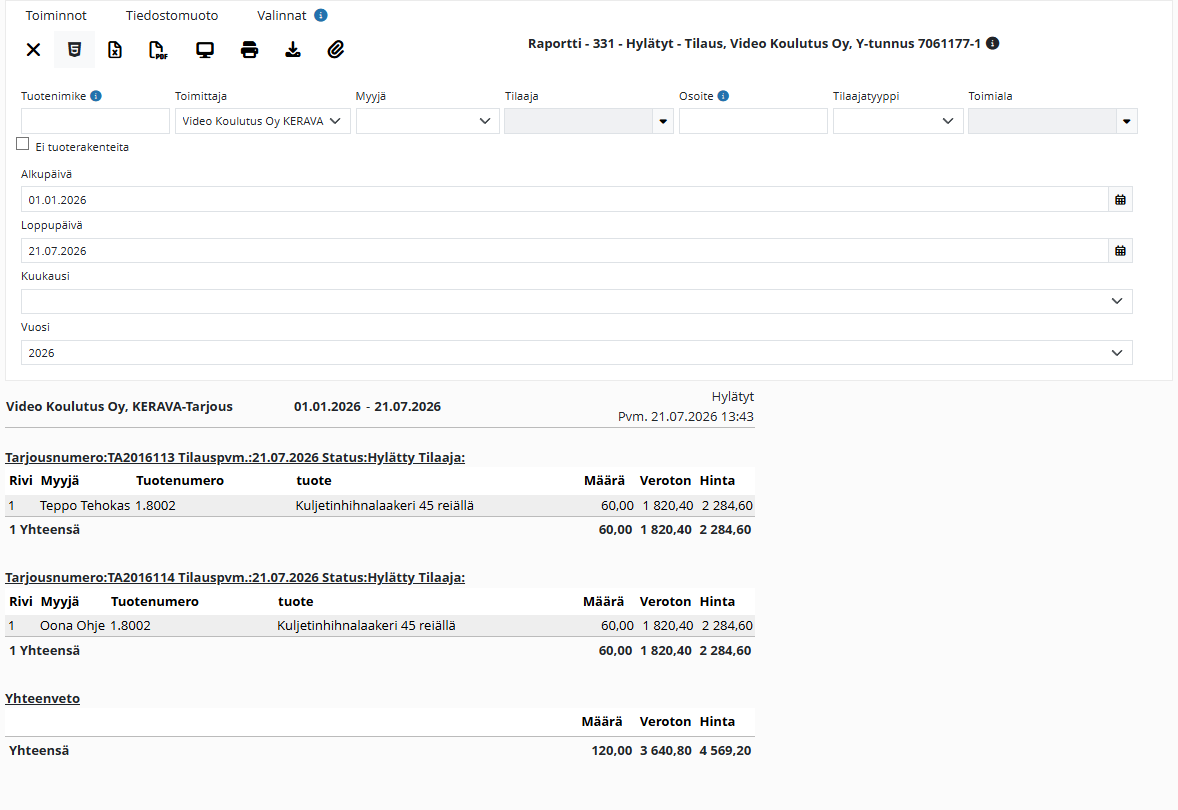The width and height of the screenshot is (1178, 810).
Task: Click price 2 284,60 in Teppo Tehokas row
Action: point(727,506)
